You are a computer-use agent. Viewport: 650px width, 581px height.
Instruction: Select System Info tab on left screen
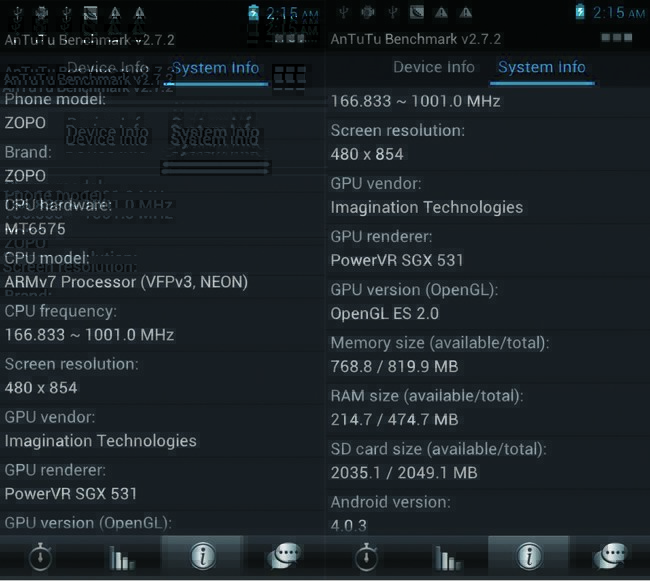[215, 68]
